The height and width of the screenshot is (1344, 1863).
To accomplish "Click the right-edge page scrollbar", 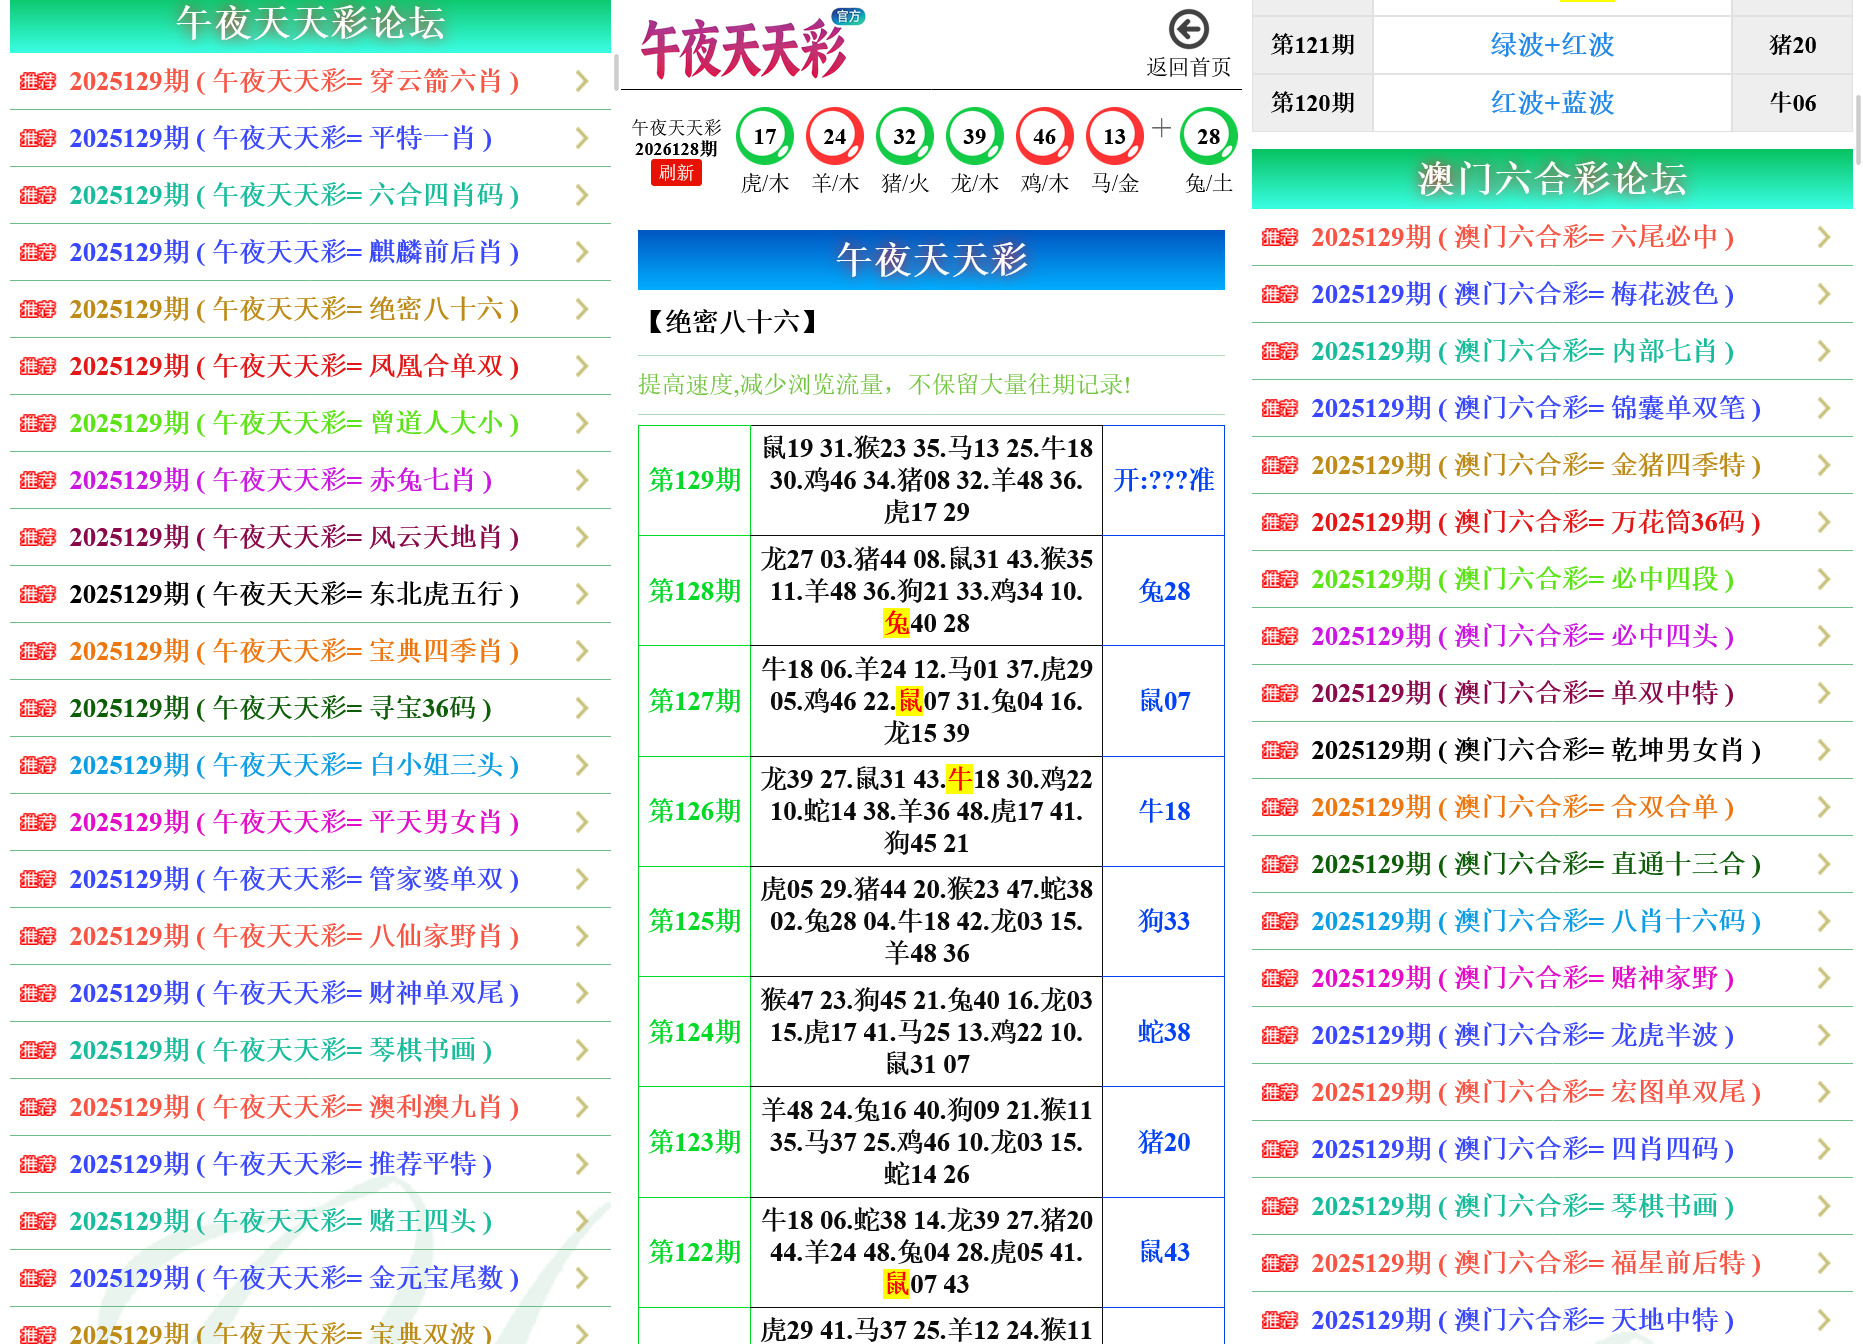I will pos(1858,130).
